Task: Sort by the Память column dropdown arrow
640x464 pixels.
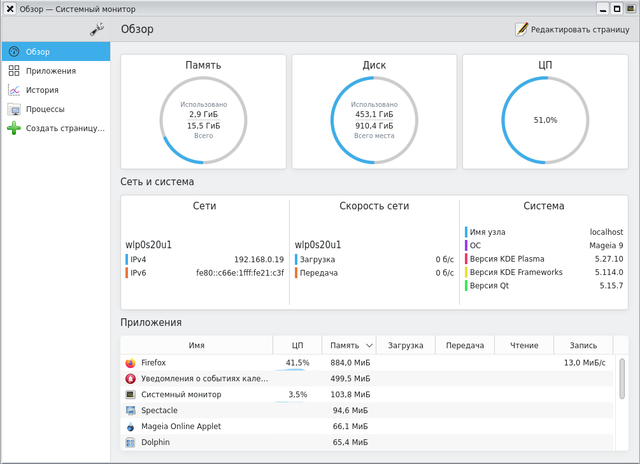Action: coord(369,346)
